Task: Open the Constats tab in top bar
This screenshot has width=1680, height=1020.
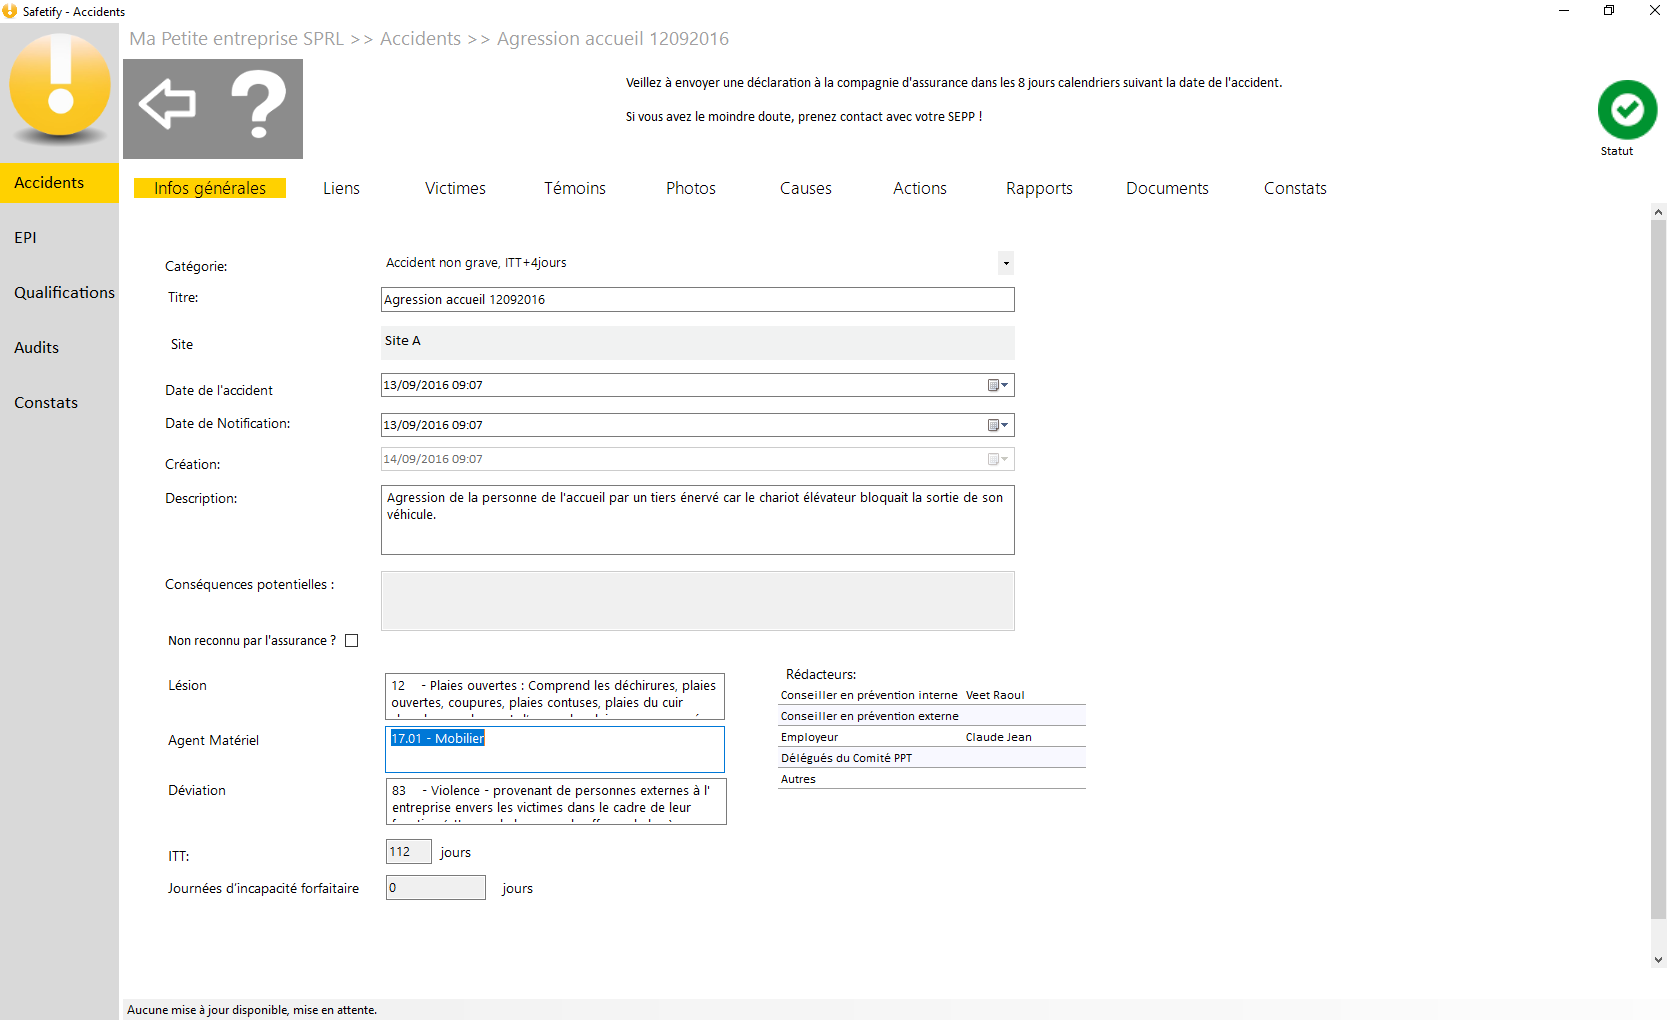Action: point(1295,188)
